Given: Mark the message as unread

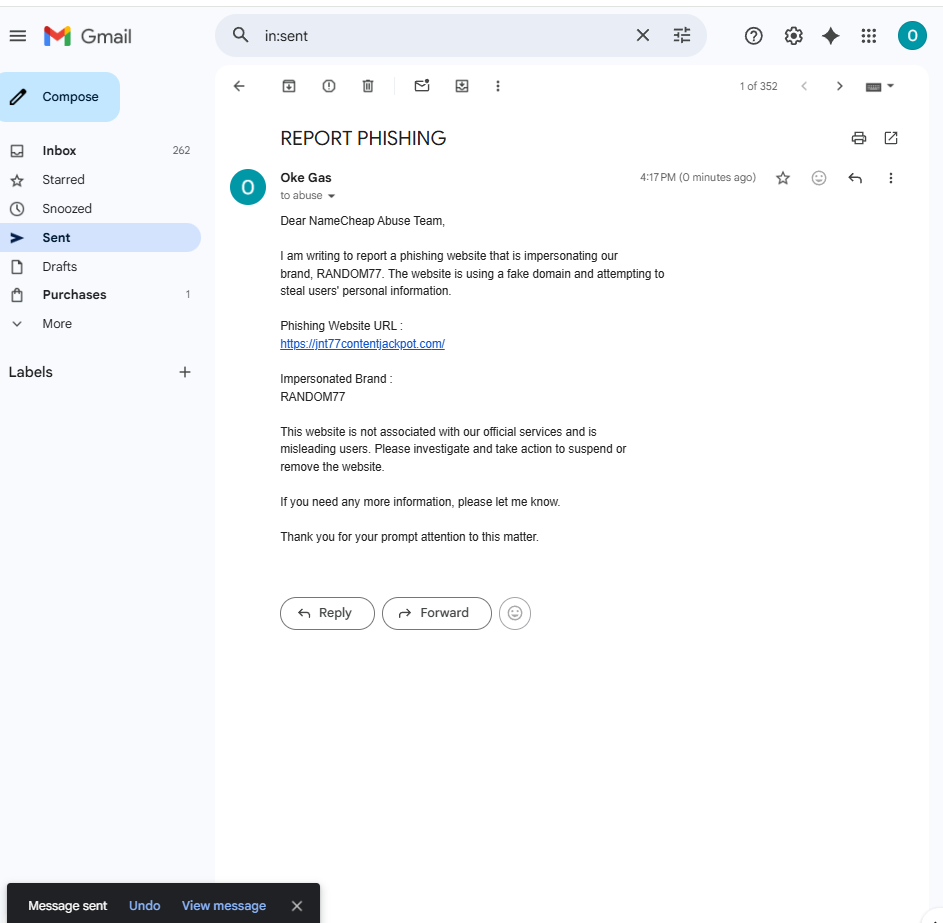Looking at the screenshot, I should [x=422, y=86].
